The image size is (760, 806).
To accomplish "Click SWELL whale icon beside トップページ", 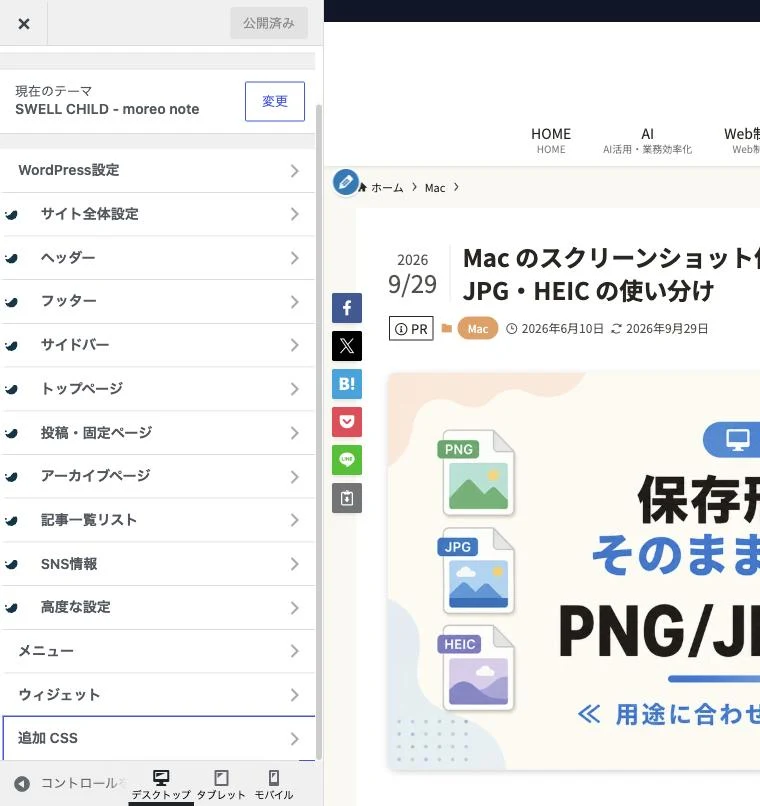I will pyautogui.click(x=11, y=389).
